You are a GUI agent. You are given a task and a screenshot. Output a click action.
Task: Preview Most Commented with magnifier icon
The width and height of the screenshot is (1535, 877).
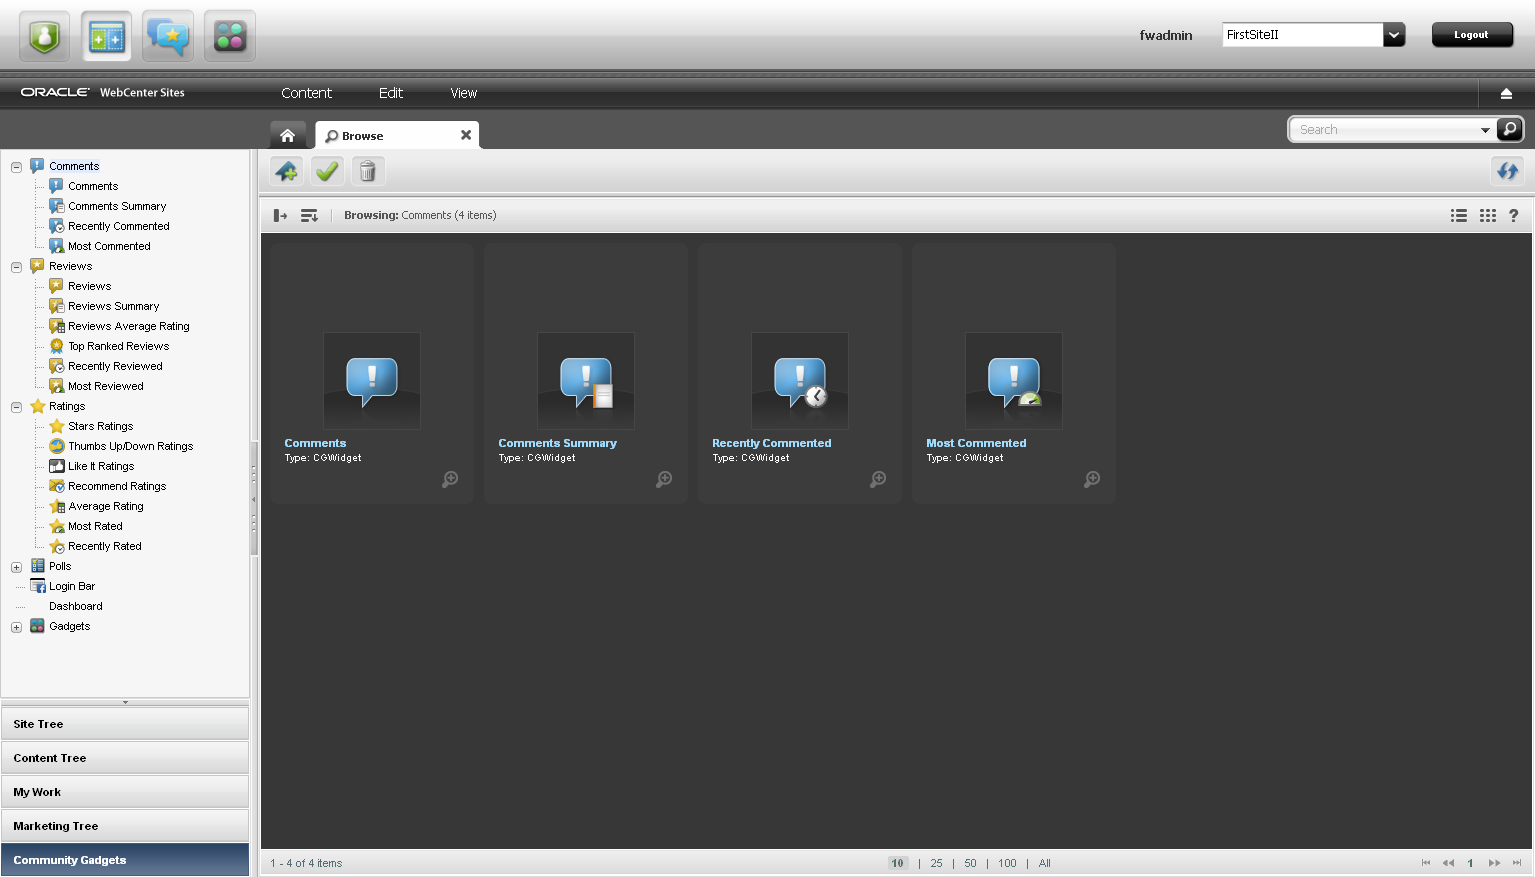coord(1092,479)
